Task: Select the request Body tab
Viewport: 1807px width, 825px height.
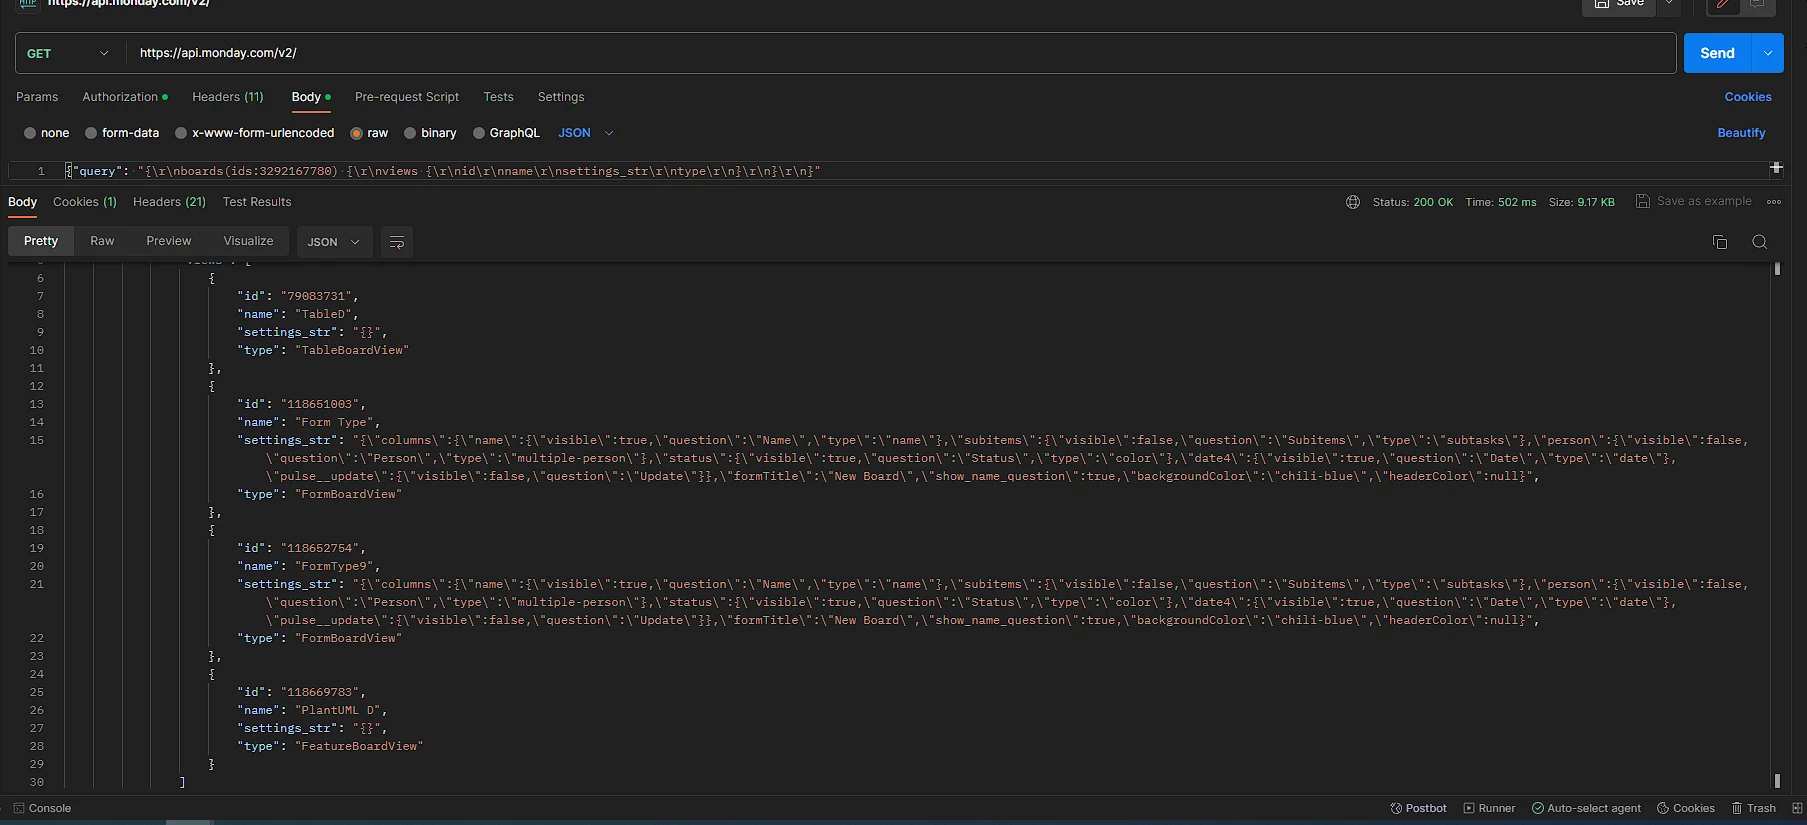Action: [310, 97]
